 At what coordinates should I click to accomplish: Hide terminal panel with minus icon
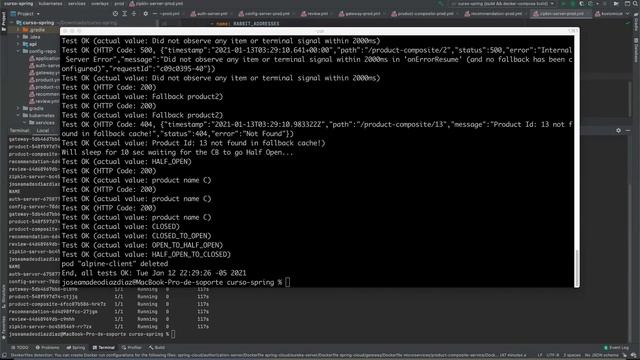pyautogui.click(x=628, y=131)
